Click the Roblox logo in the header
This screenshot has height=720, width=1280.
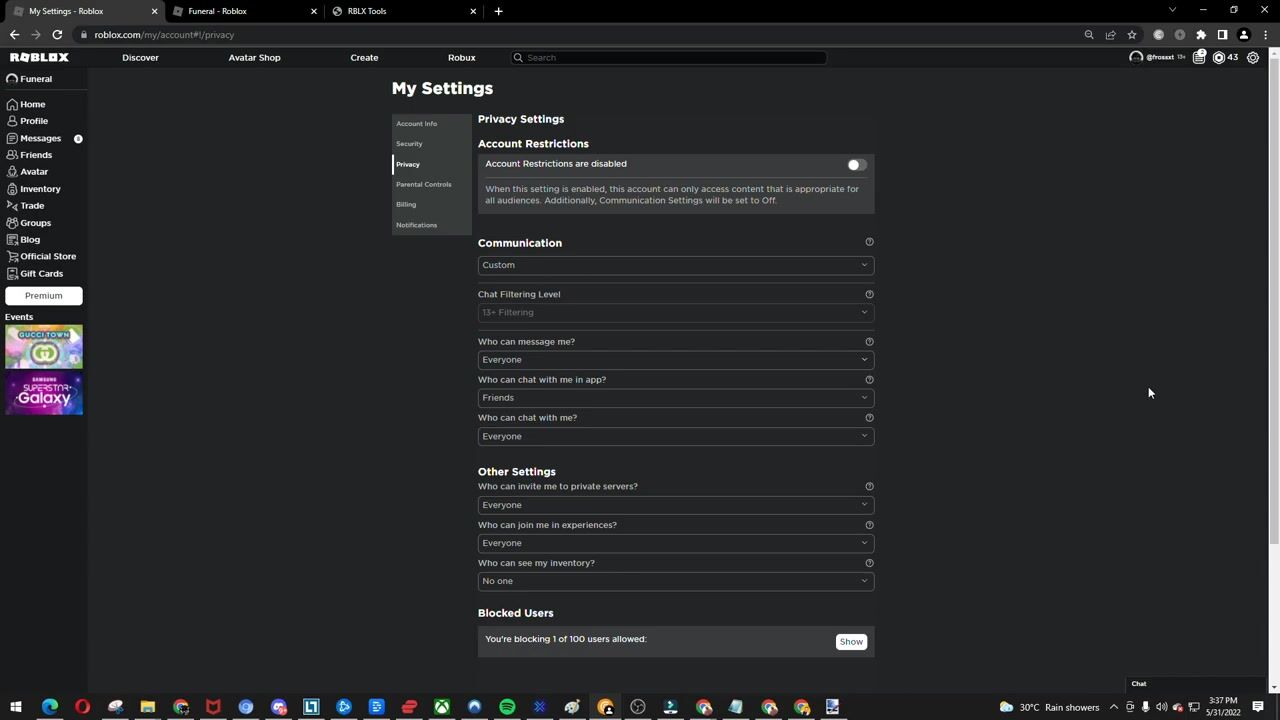click(39, 57)
